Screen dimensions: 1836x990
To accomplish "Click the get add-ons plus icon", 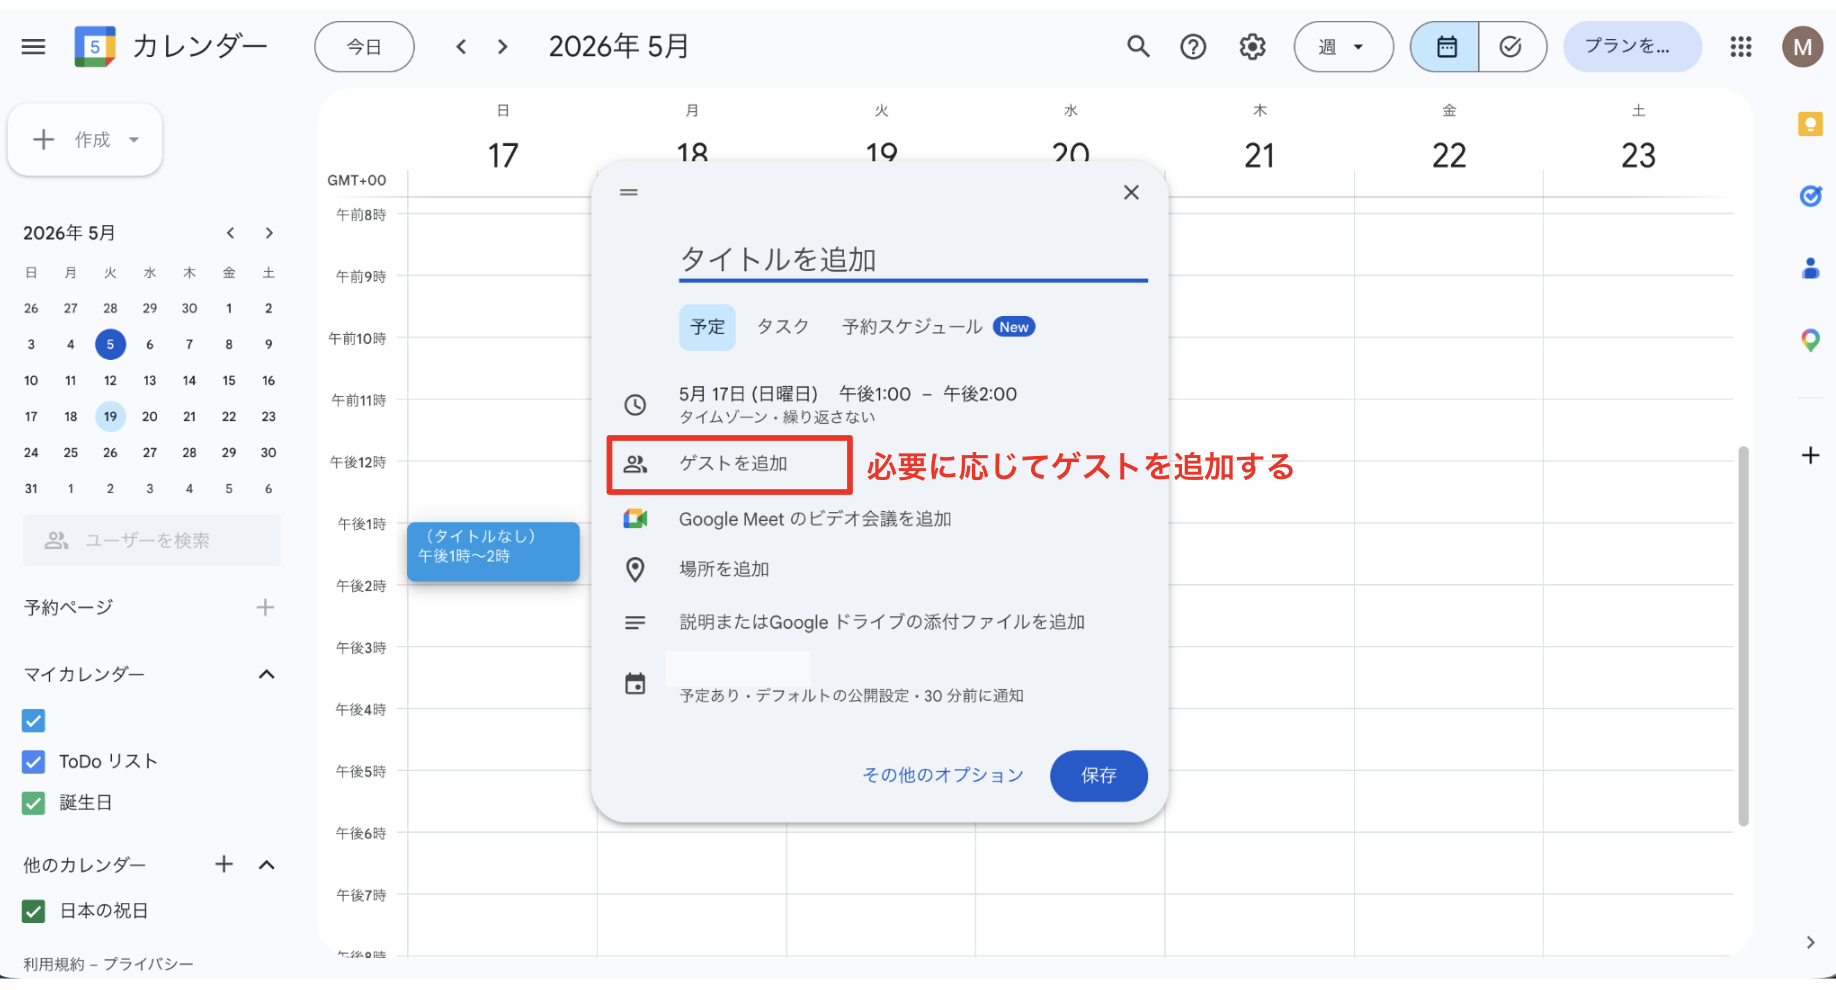I will (1810, 456).
